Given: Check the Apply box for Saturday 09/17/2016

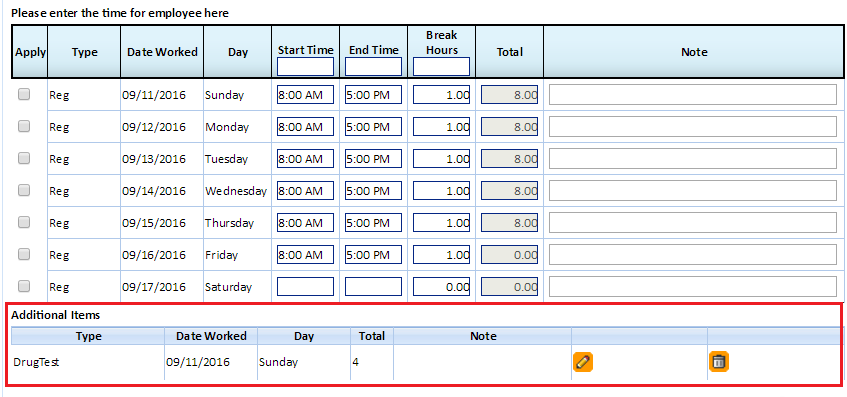Looking at the screenshot, I should point(24,286).
